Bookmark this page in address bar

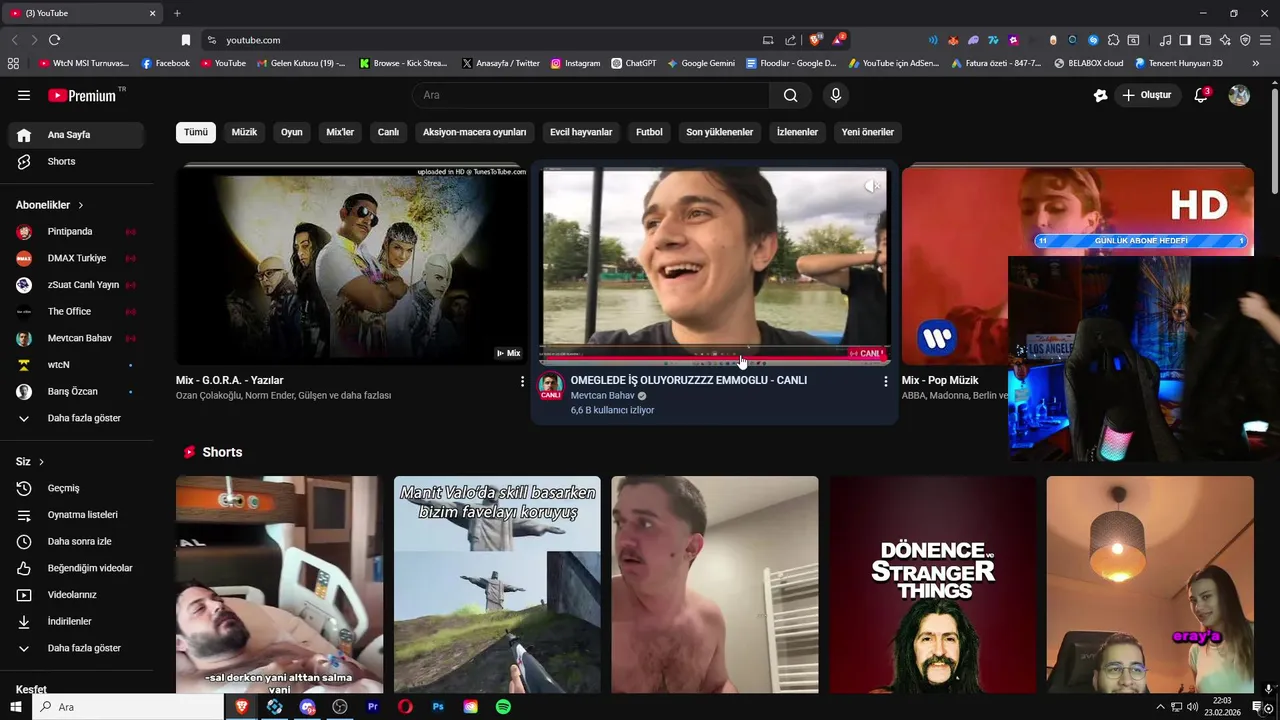tap(186, 40)
